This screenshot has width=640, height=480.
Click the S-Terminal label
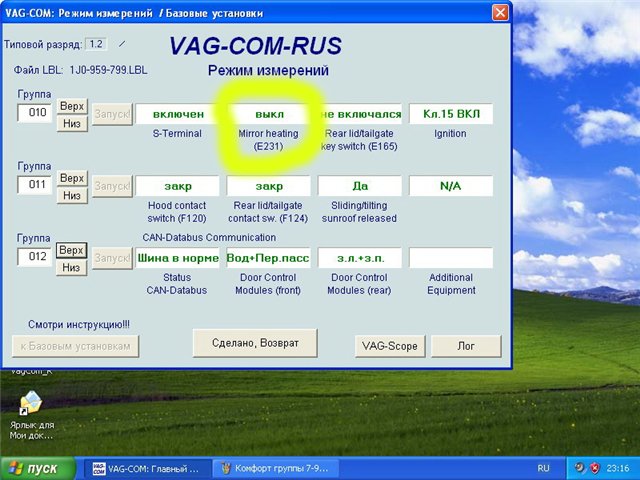click(x=177, y=133)
